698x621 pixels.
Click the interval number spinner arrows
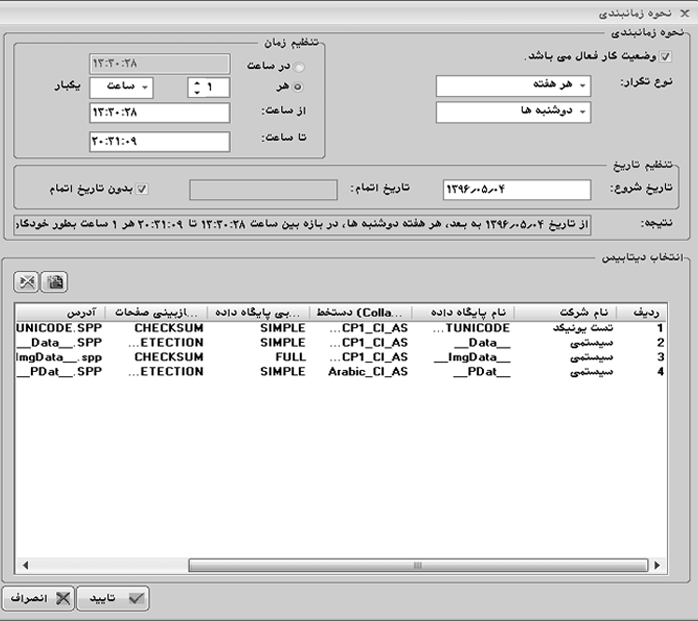[x=196, y=88]
